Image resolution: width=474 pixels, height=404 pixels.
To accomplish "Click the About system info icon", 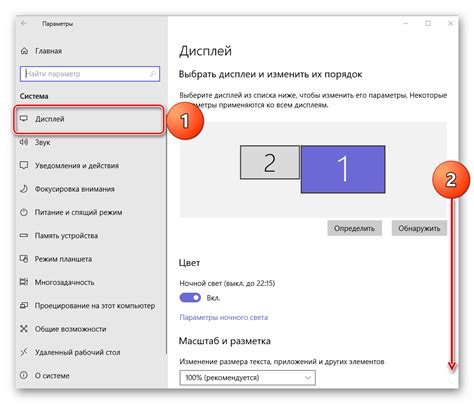I will point(24,376).
